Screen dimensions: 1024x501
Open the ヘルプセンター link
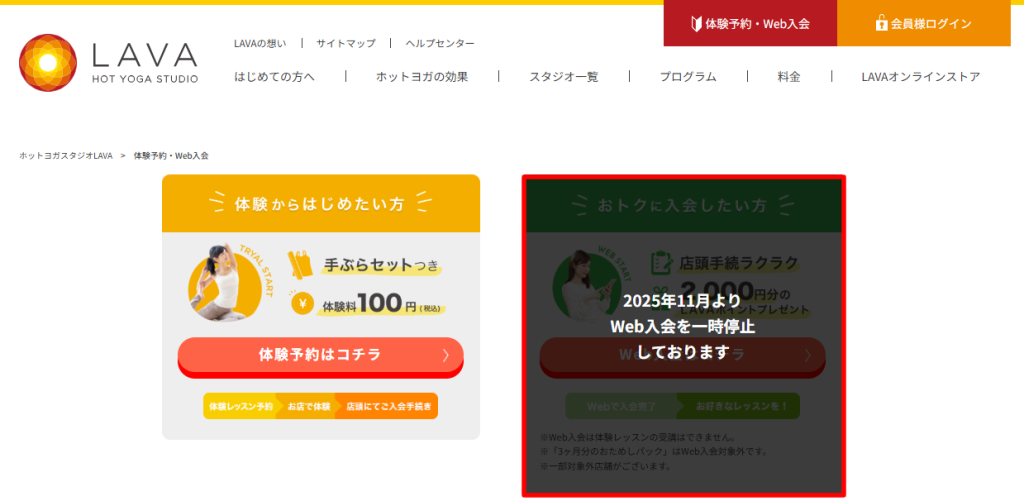click(x=440, y=43)
